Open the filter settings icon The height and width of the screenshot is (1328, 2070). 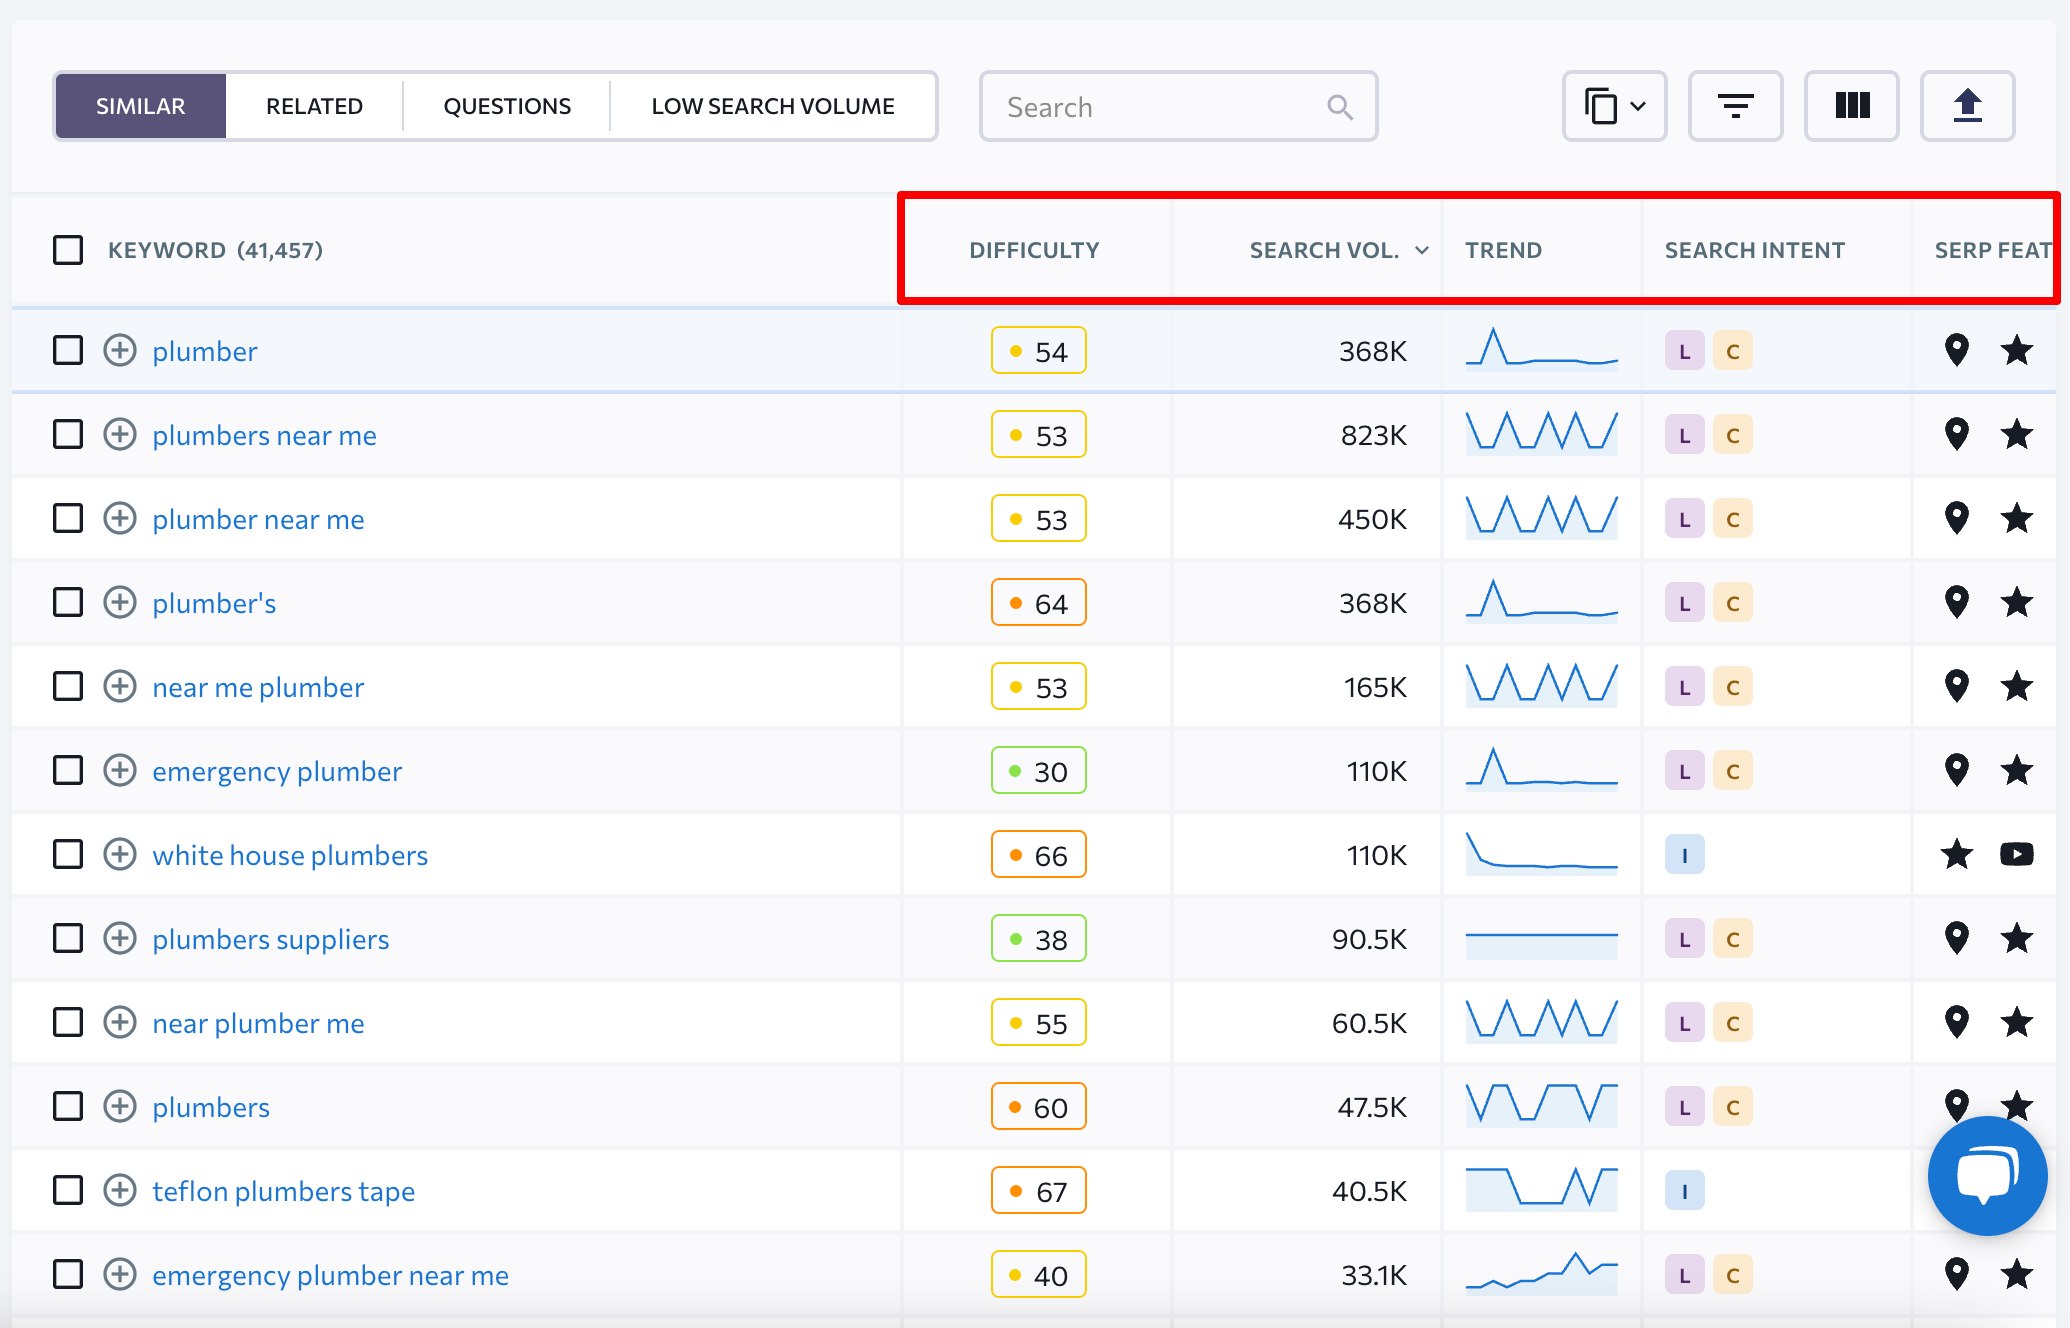coord(1735,106)
